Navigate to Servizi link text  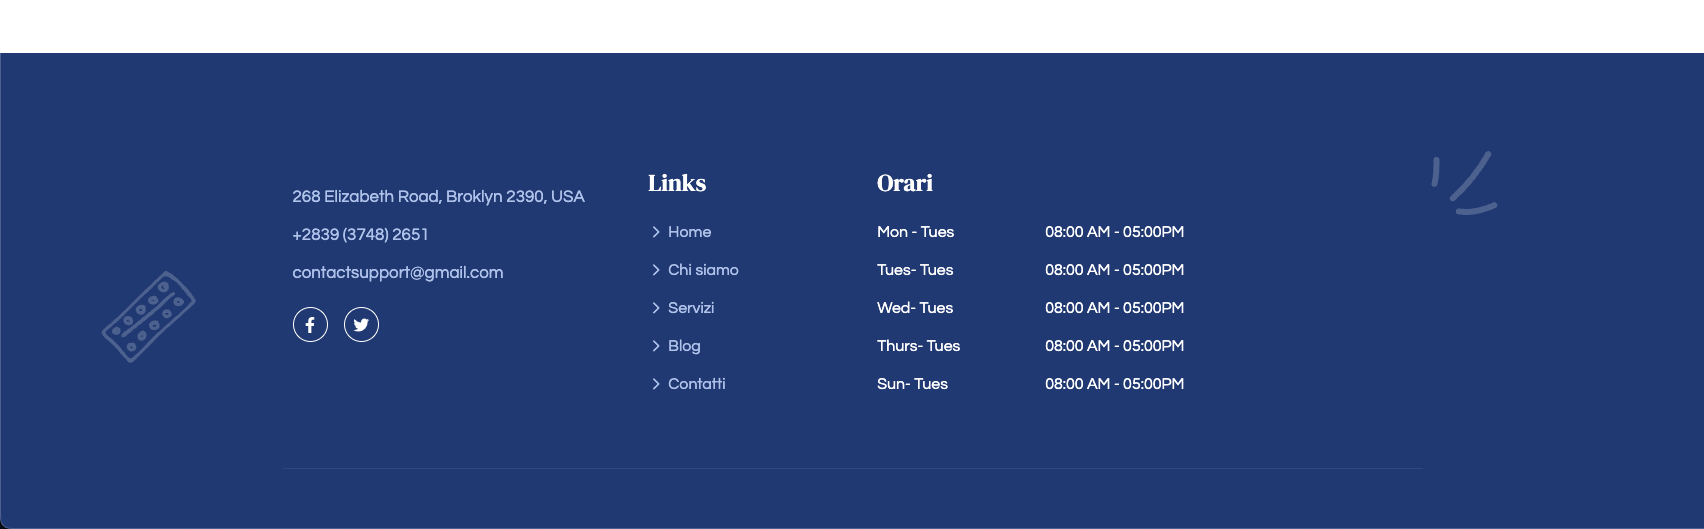(691, 308)
